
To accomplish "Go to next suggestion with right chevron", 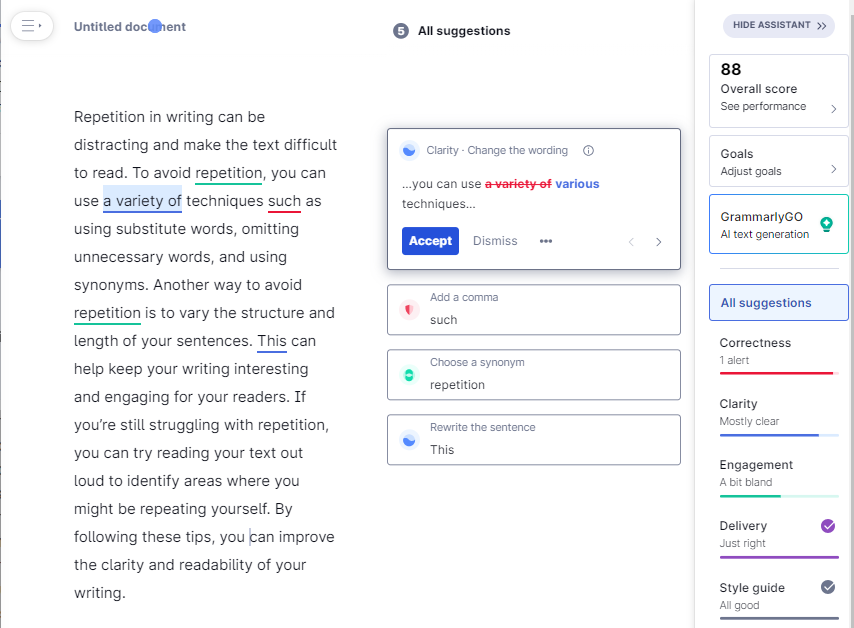I will [658, 242].
